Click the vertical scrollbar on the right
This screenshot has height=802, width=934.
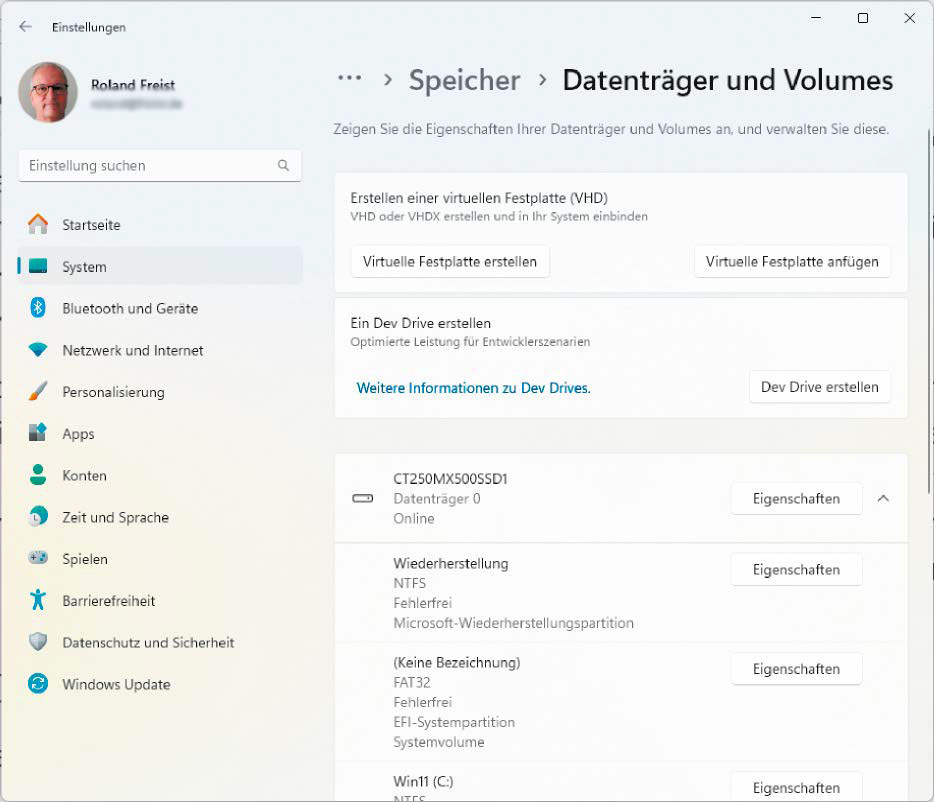pos(929,312)
